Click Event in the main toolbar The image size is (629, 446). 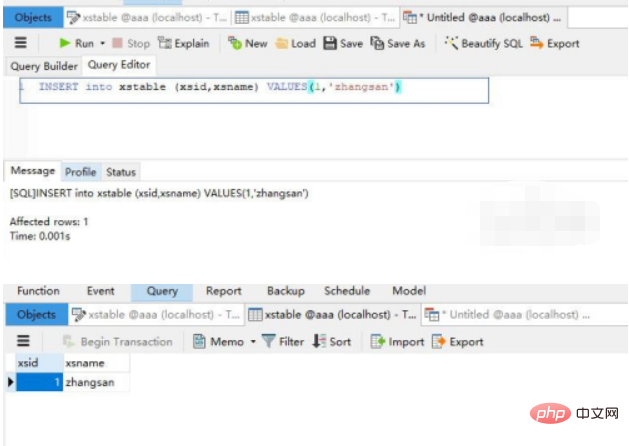tap(101, 291)
